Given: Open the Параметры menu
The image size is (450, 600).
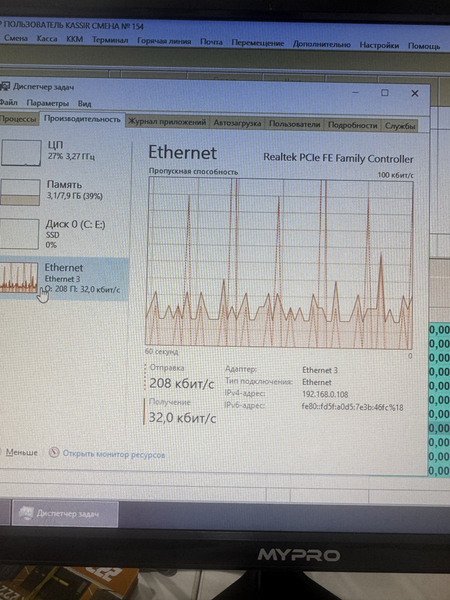Looking at the screenshot, I should pyautogui.click(x=47, y=103).
